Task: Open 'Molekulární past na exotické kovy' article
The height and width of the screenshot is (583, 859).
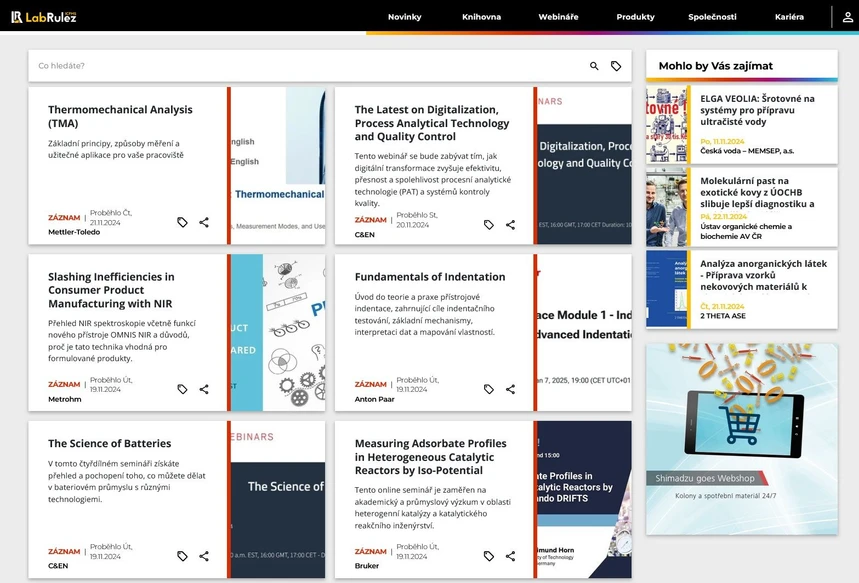Action: click(x=757, y=192)
